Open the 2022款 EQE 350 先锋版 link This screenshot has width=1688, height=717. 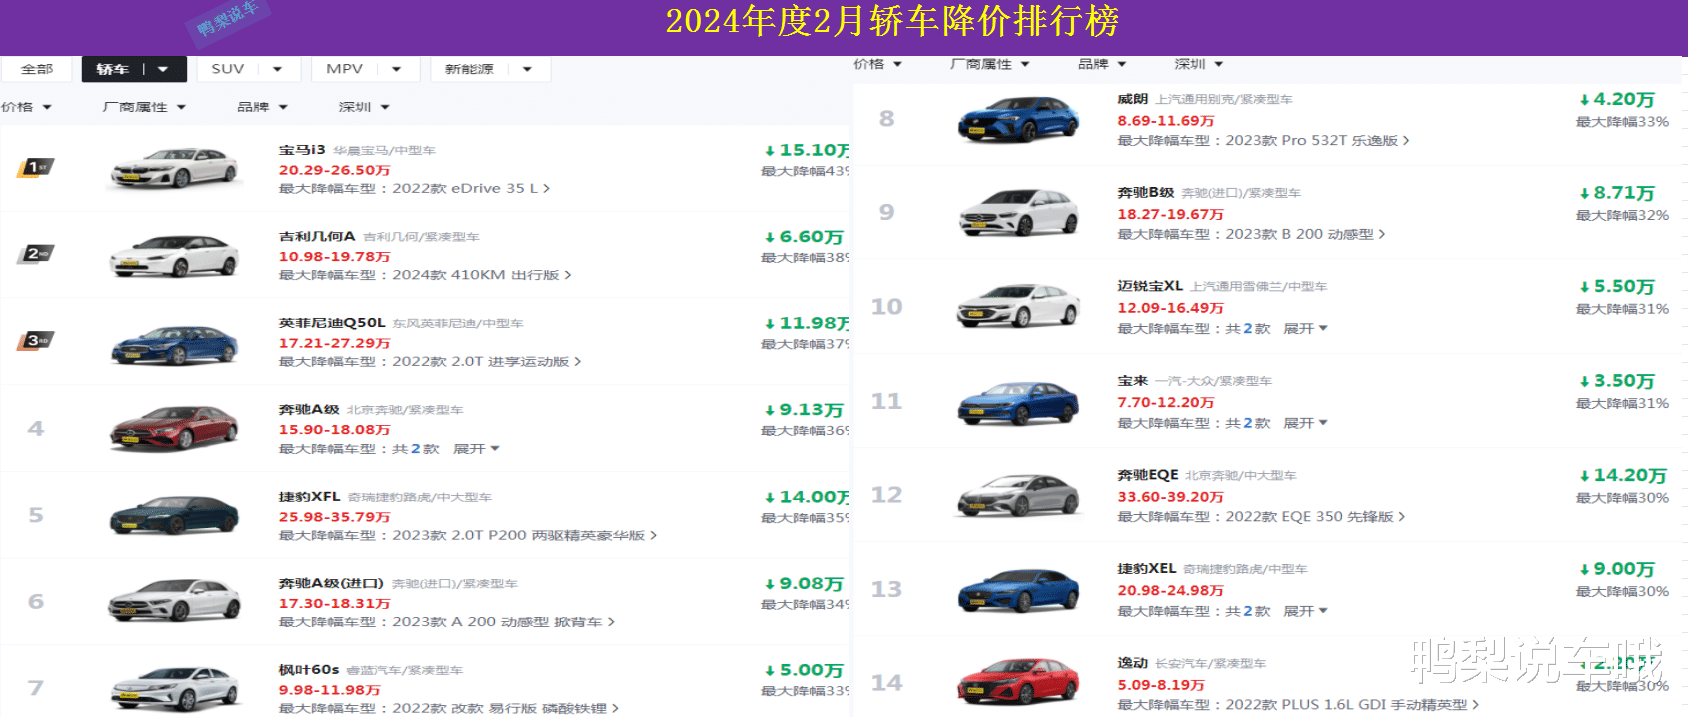click(x=1316, y=517)
